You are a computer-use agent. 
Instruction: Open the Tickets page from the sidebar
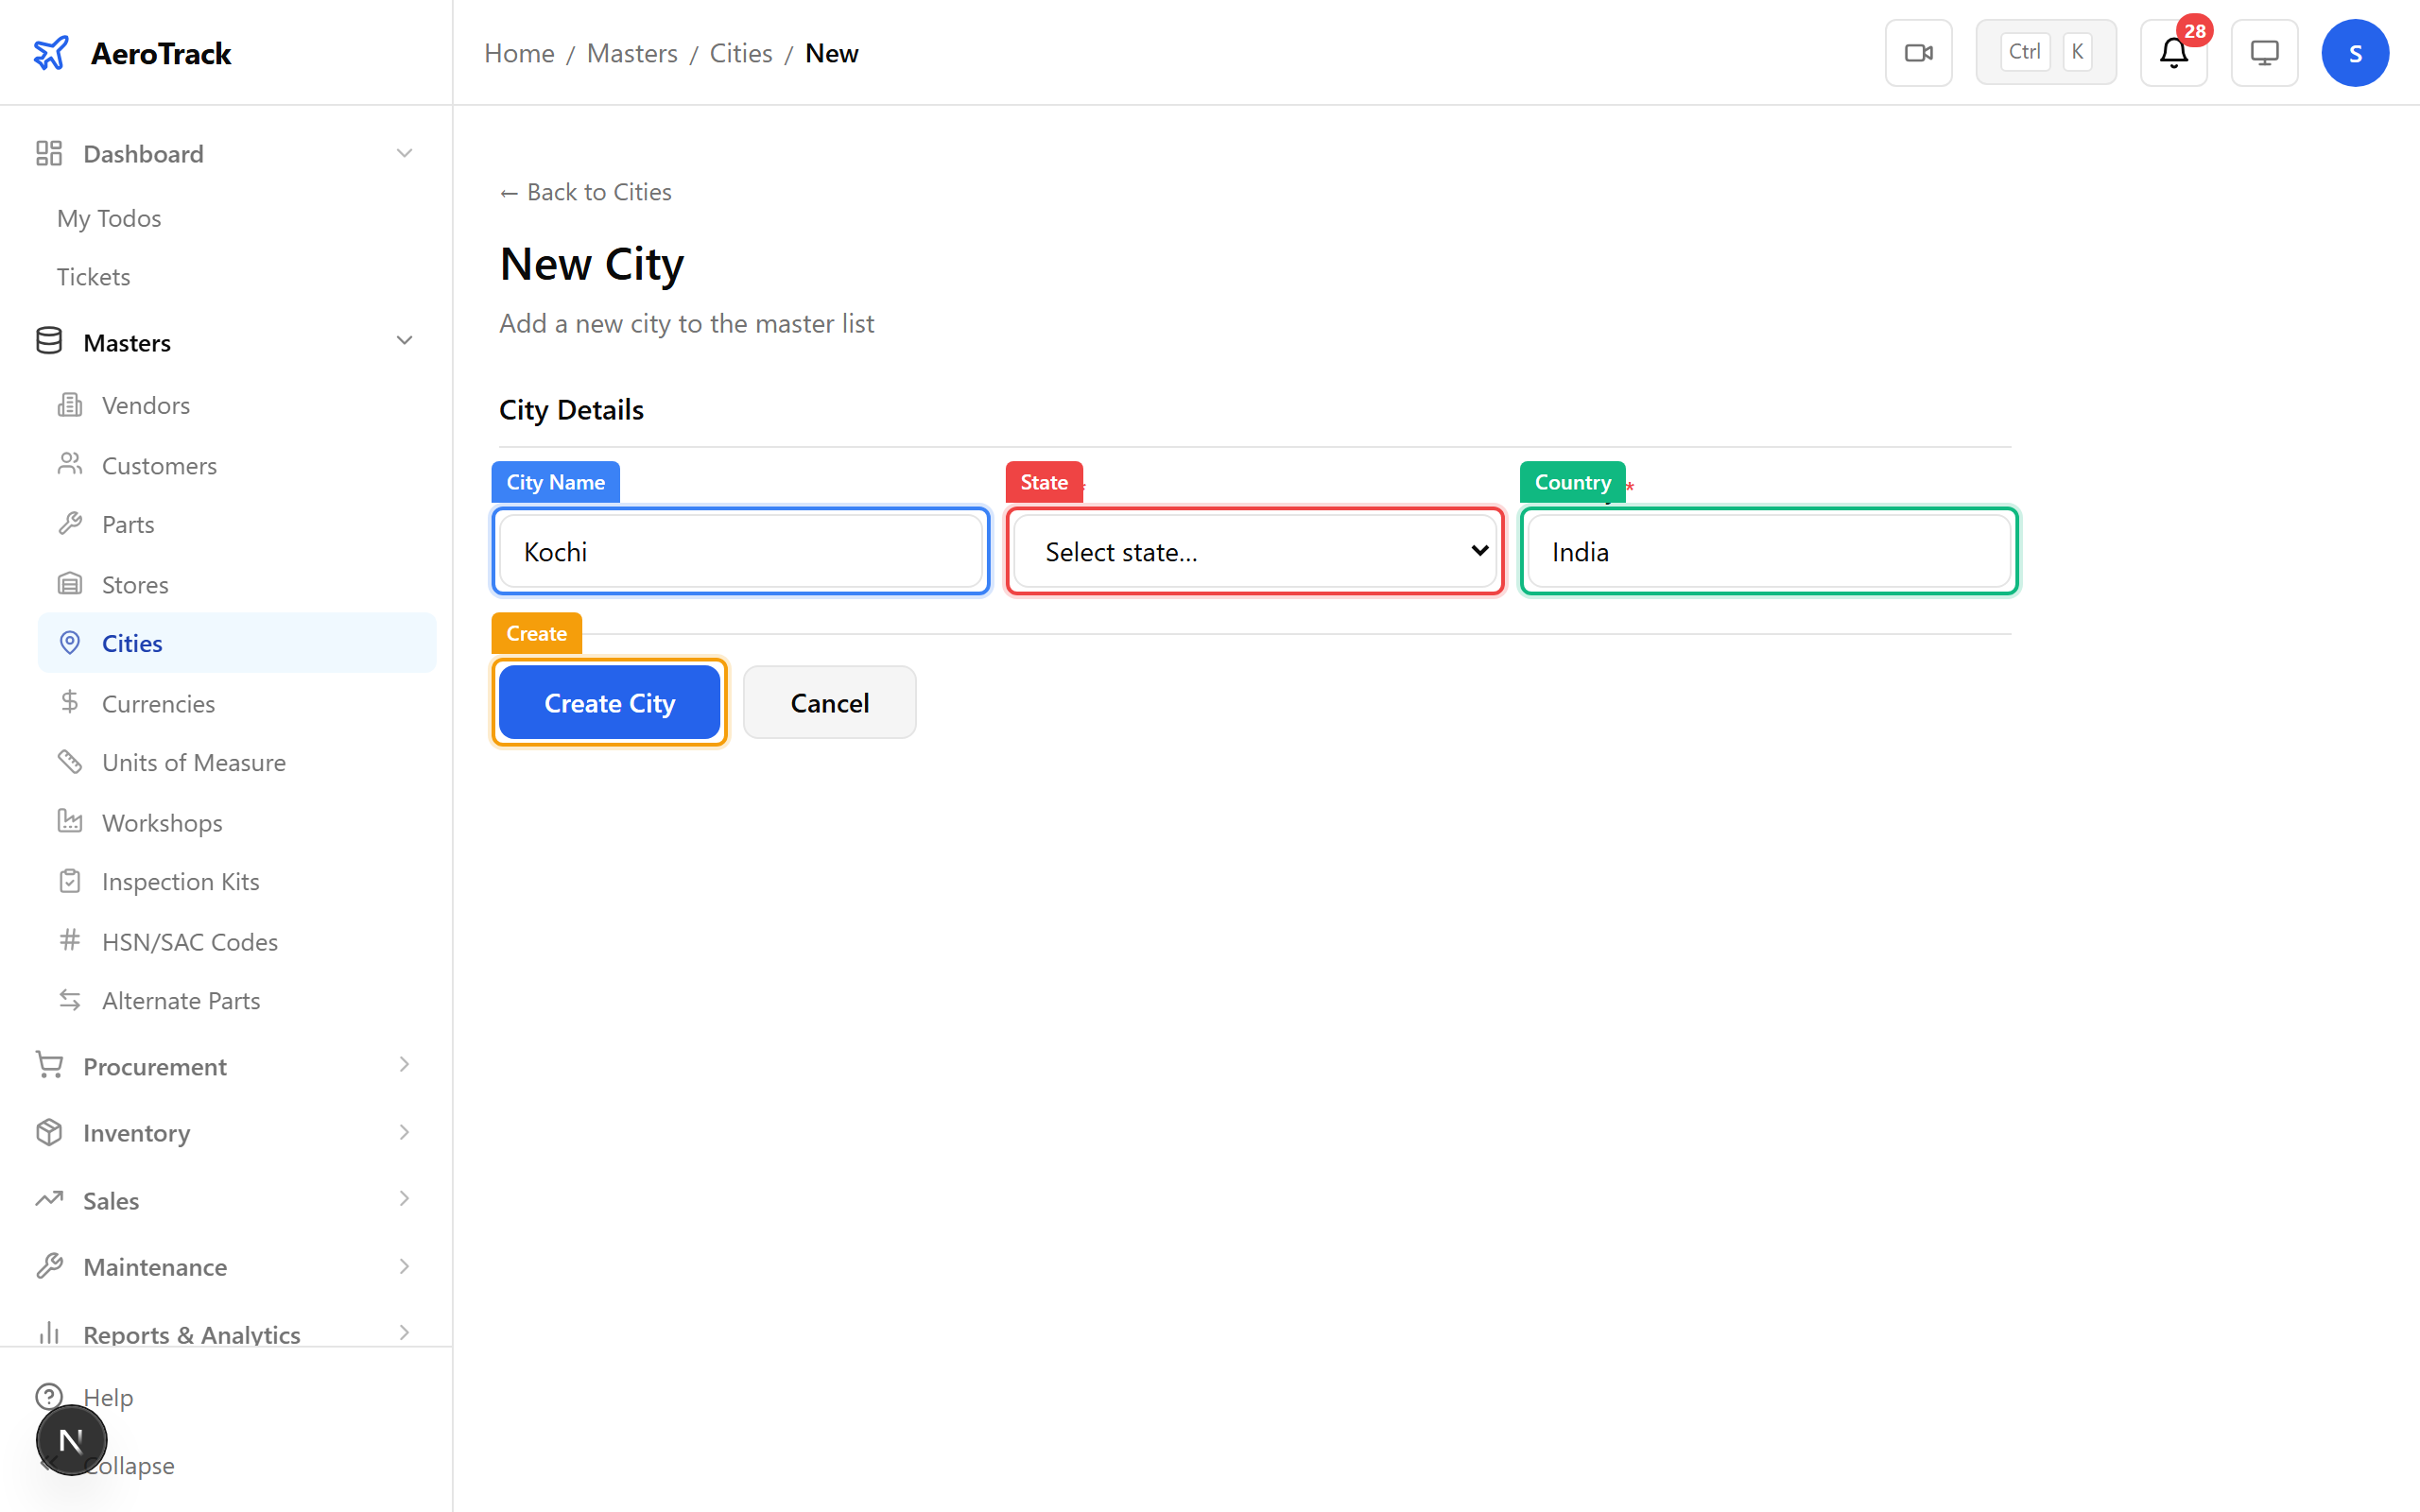(x=93, y=276)
